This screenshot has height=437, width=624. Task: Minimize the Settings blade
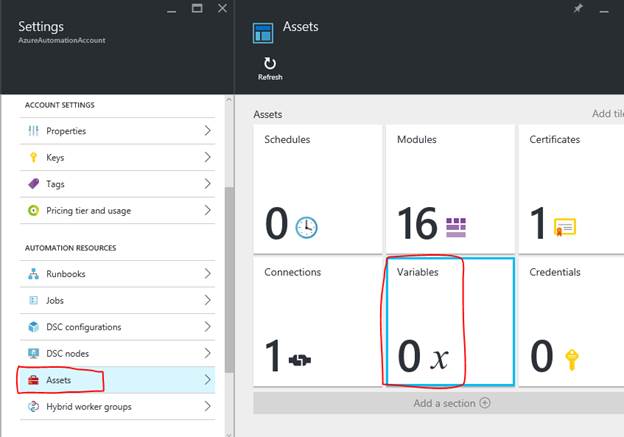click(x=172, y=12)
